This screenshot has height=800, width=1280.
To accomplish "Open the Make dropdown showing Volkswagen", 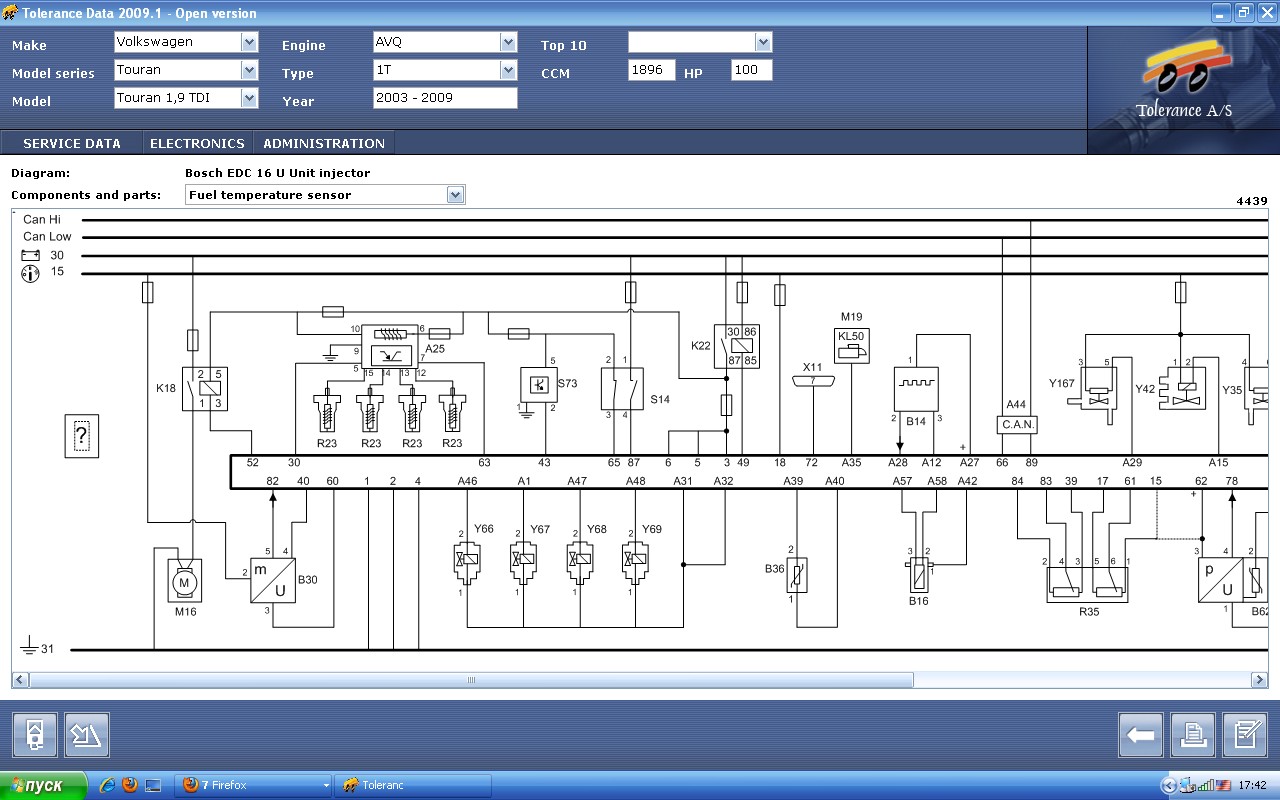I will [249, 42].
